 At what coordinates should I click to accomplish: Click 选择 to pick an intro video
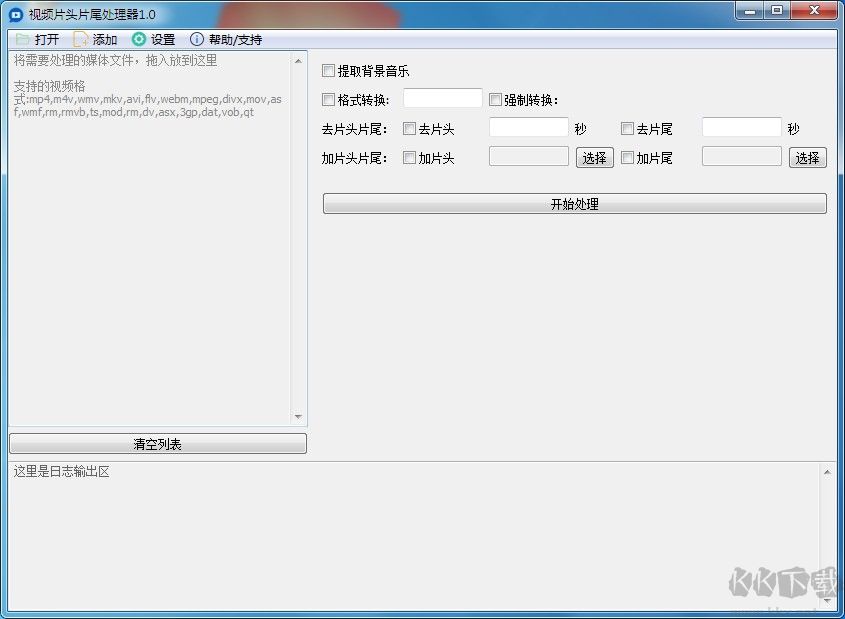594,157
